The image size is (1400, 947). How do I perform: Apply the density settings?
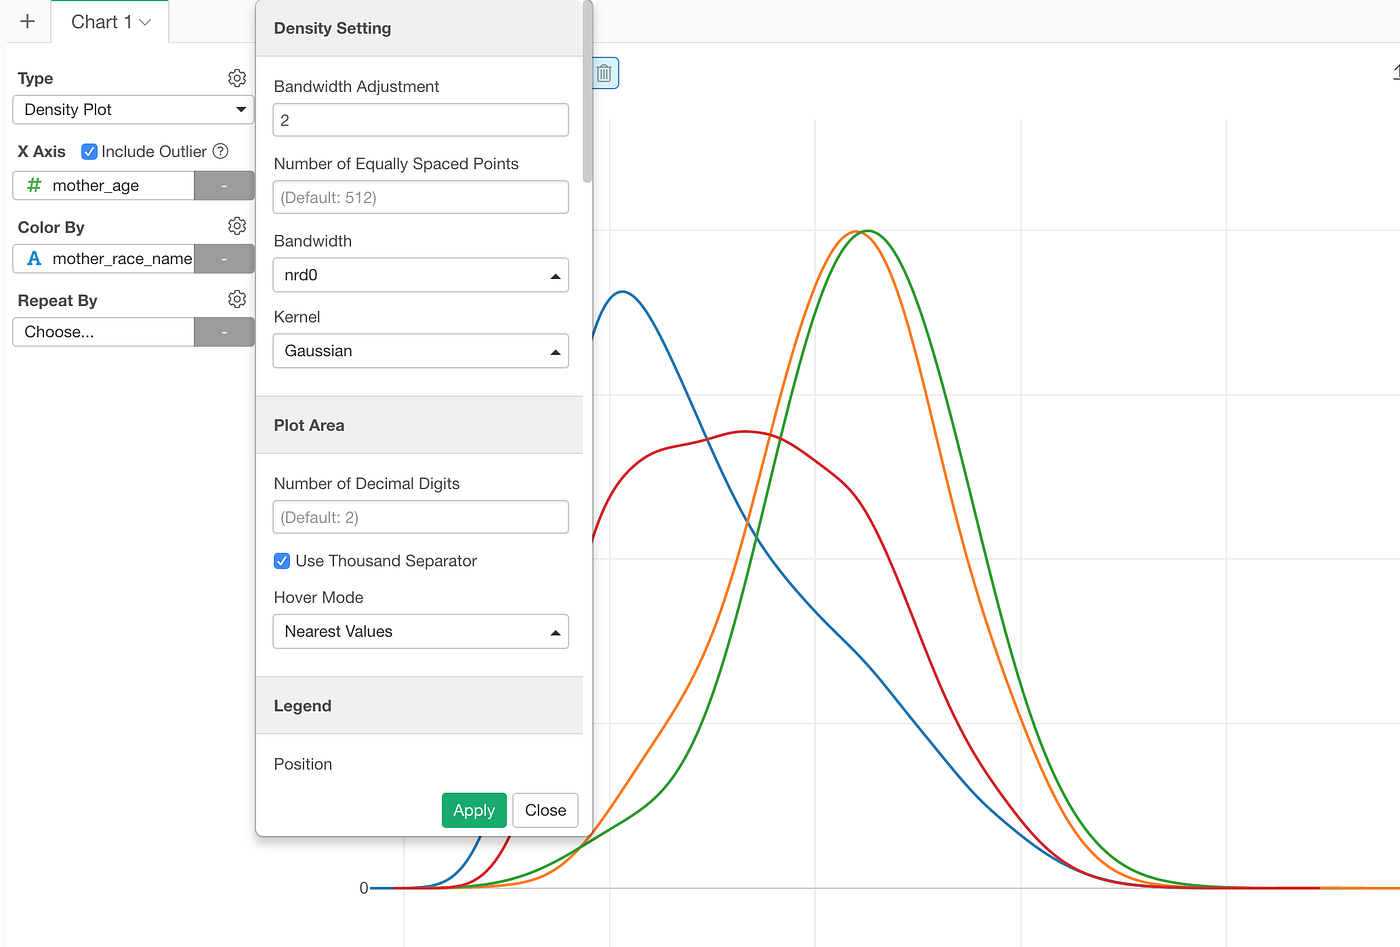point(473,810)
